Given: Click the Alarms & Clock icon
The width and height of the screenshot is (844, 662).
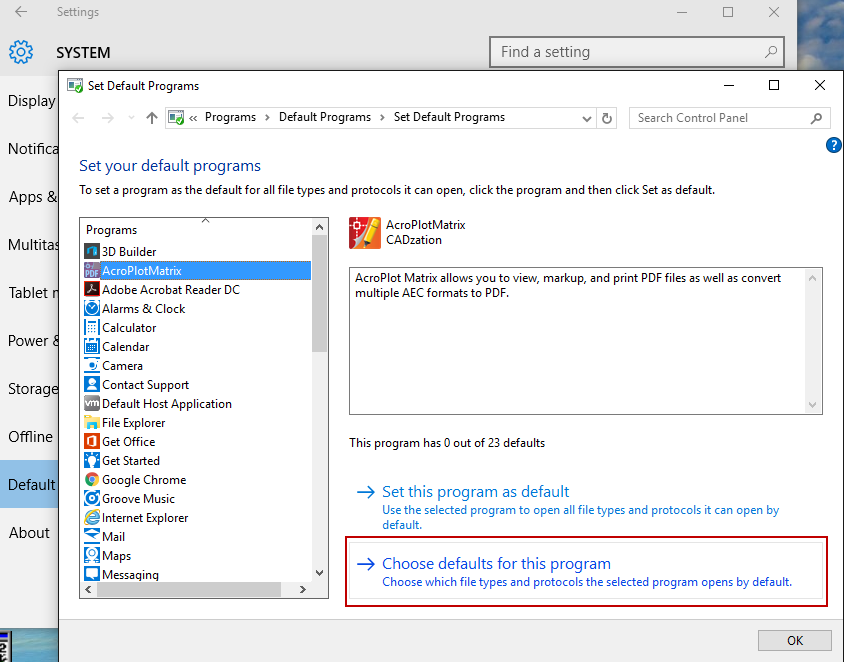Looking at the screenshot, I should 92,308.
